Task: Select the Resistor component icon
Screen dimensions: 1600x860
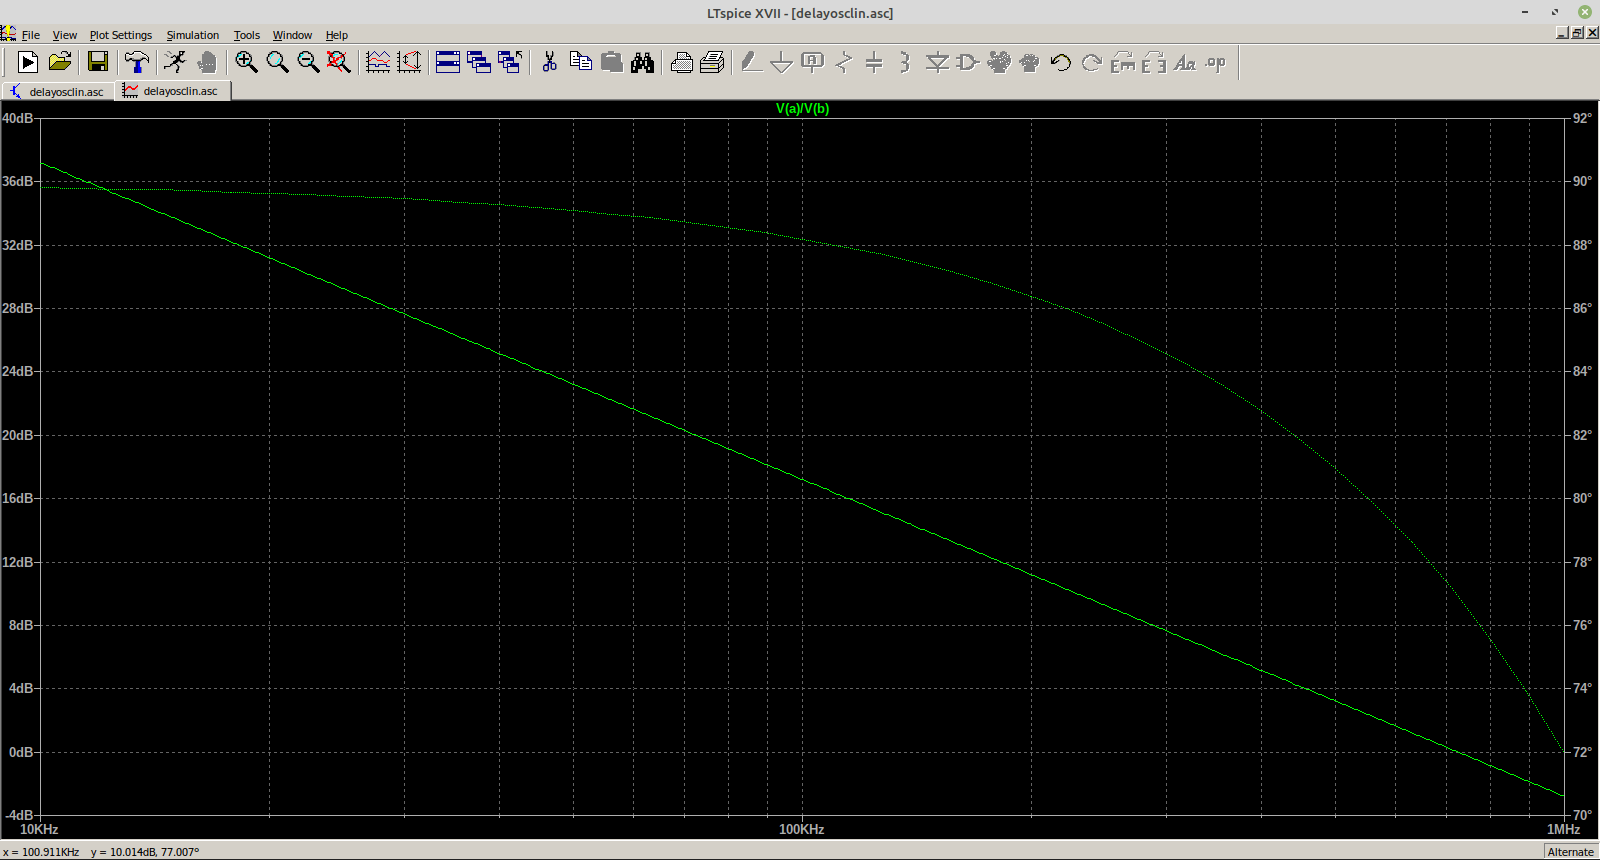Action: point(844,62)
